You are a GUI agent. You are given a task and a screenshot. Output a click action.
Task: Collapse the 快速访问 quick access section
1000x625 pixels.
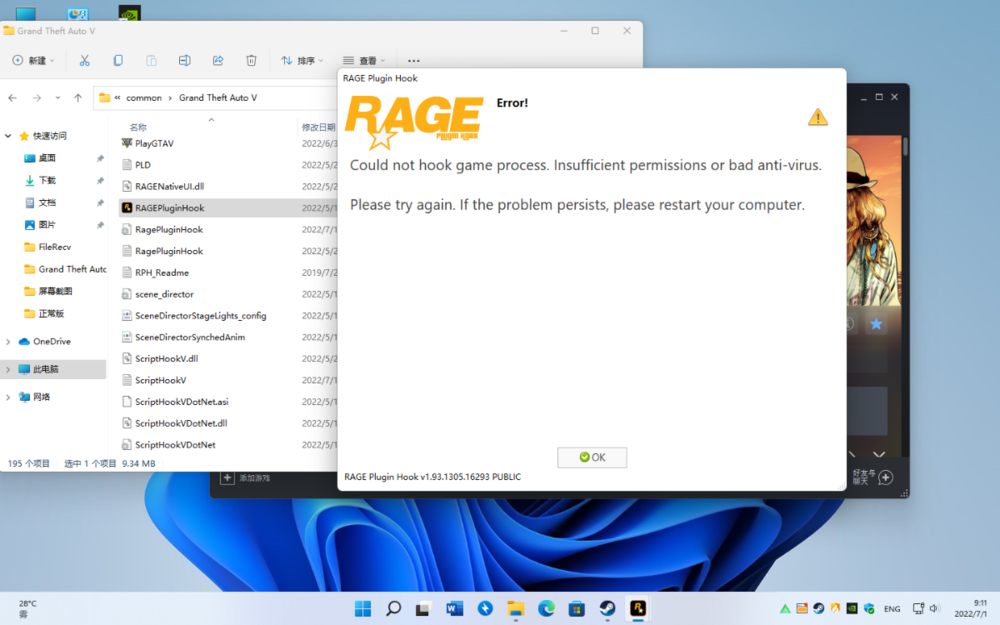point(9,135)
